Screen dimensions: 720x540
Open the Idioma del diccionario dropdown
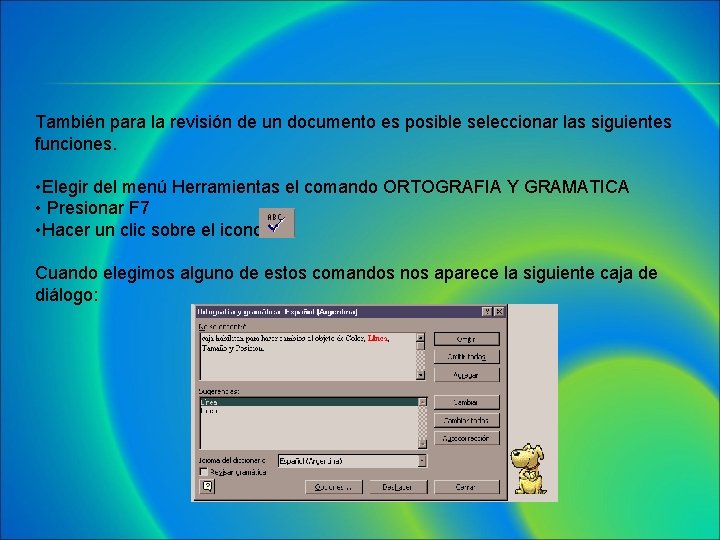point(422,461)
